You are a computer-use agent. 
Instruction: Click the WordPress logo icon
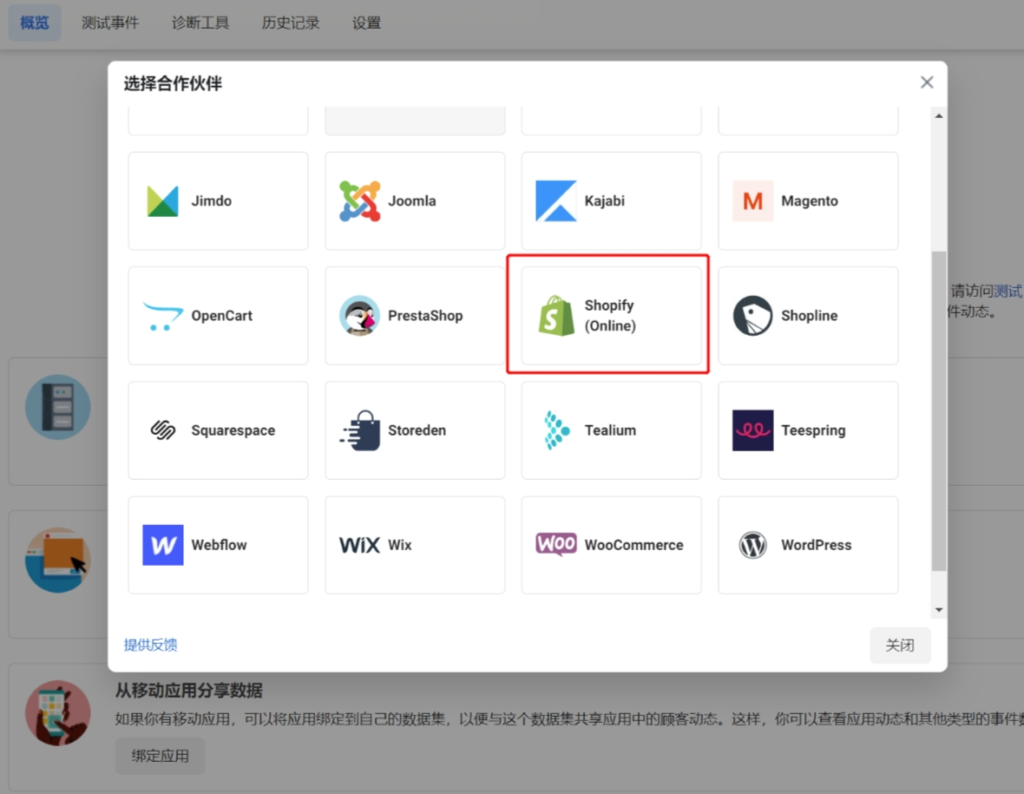(x=753, y=545)
